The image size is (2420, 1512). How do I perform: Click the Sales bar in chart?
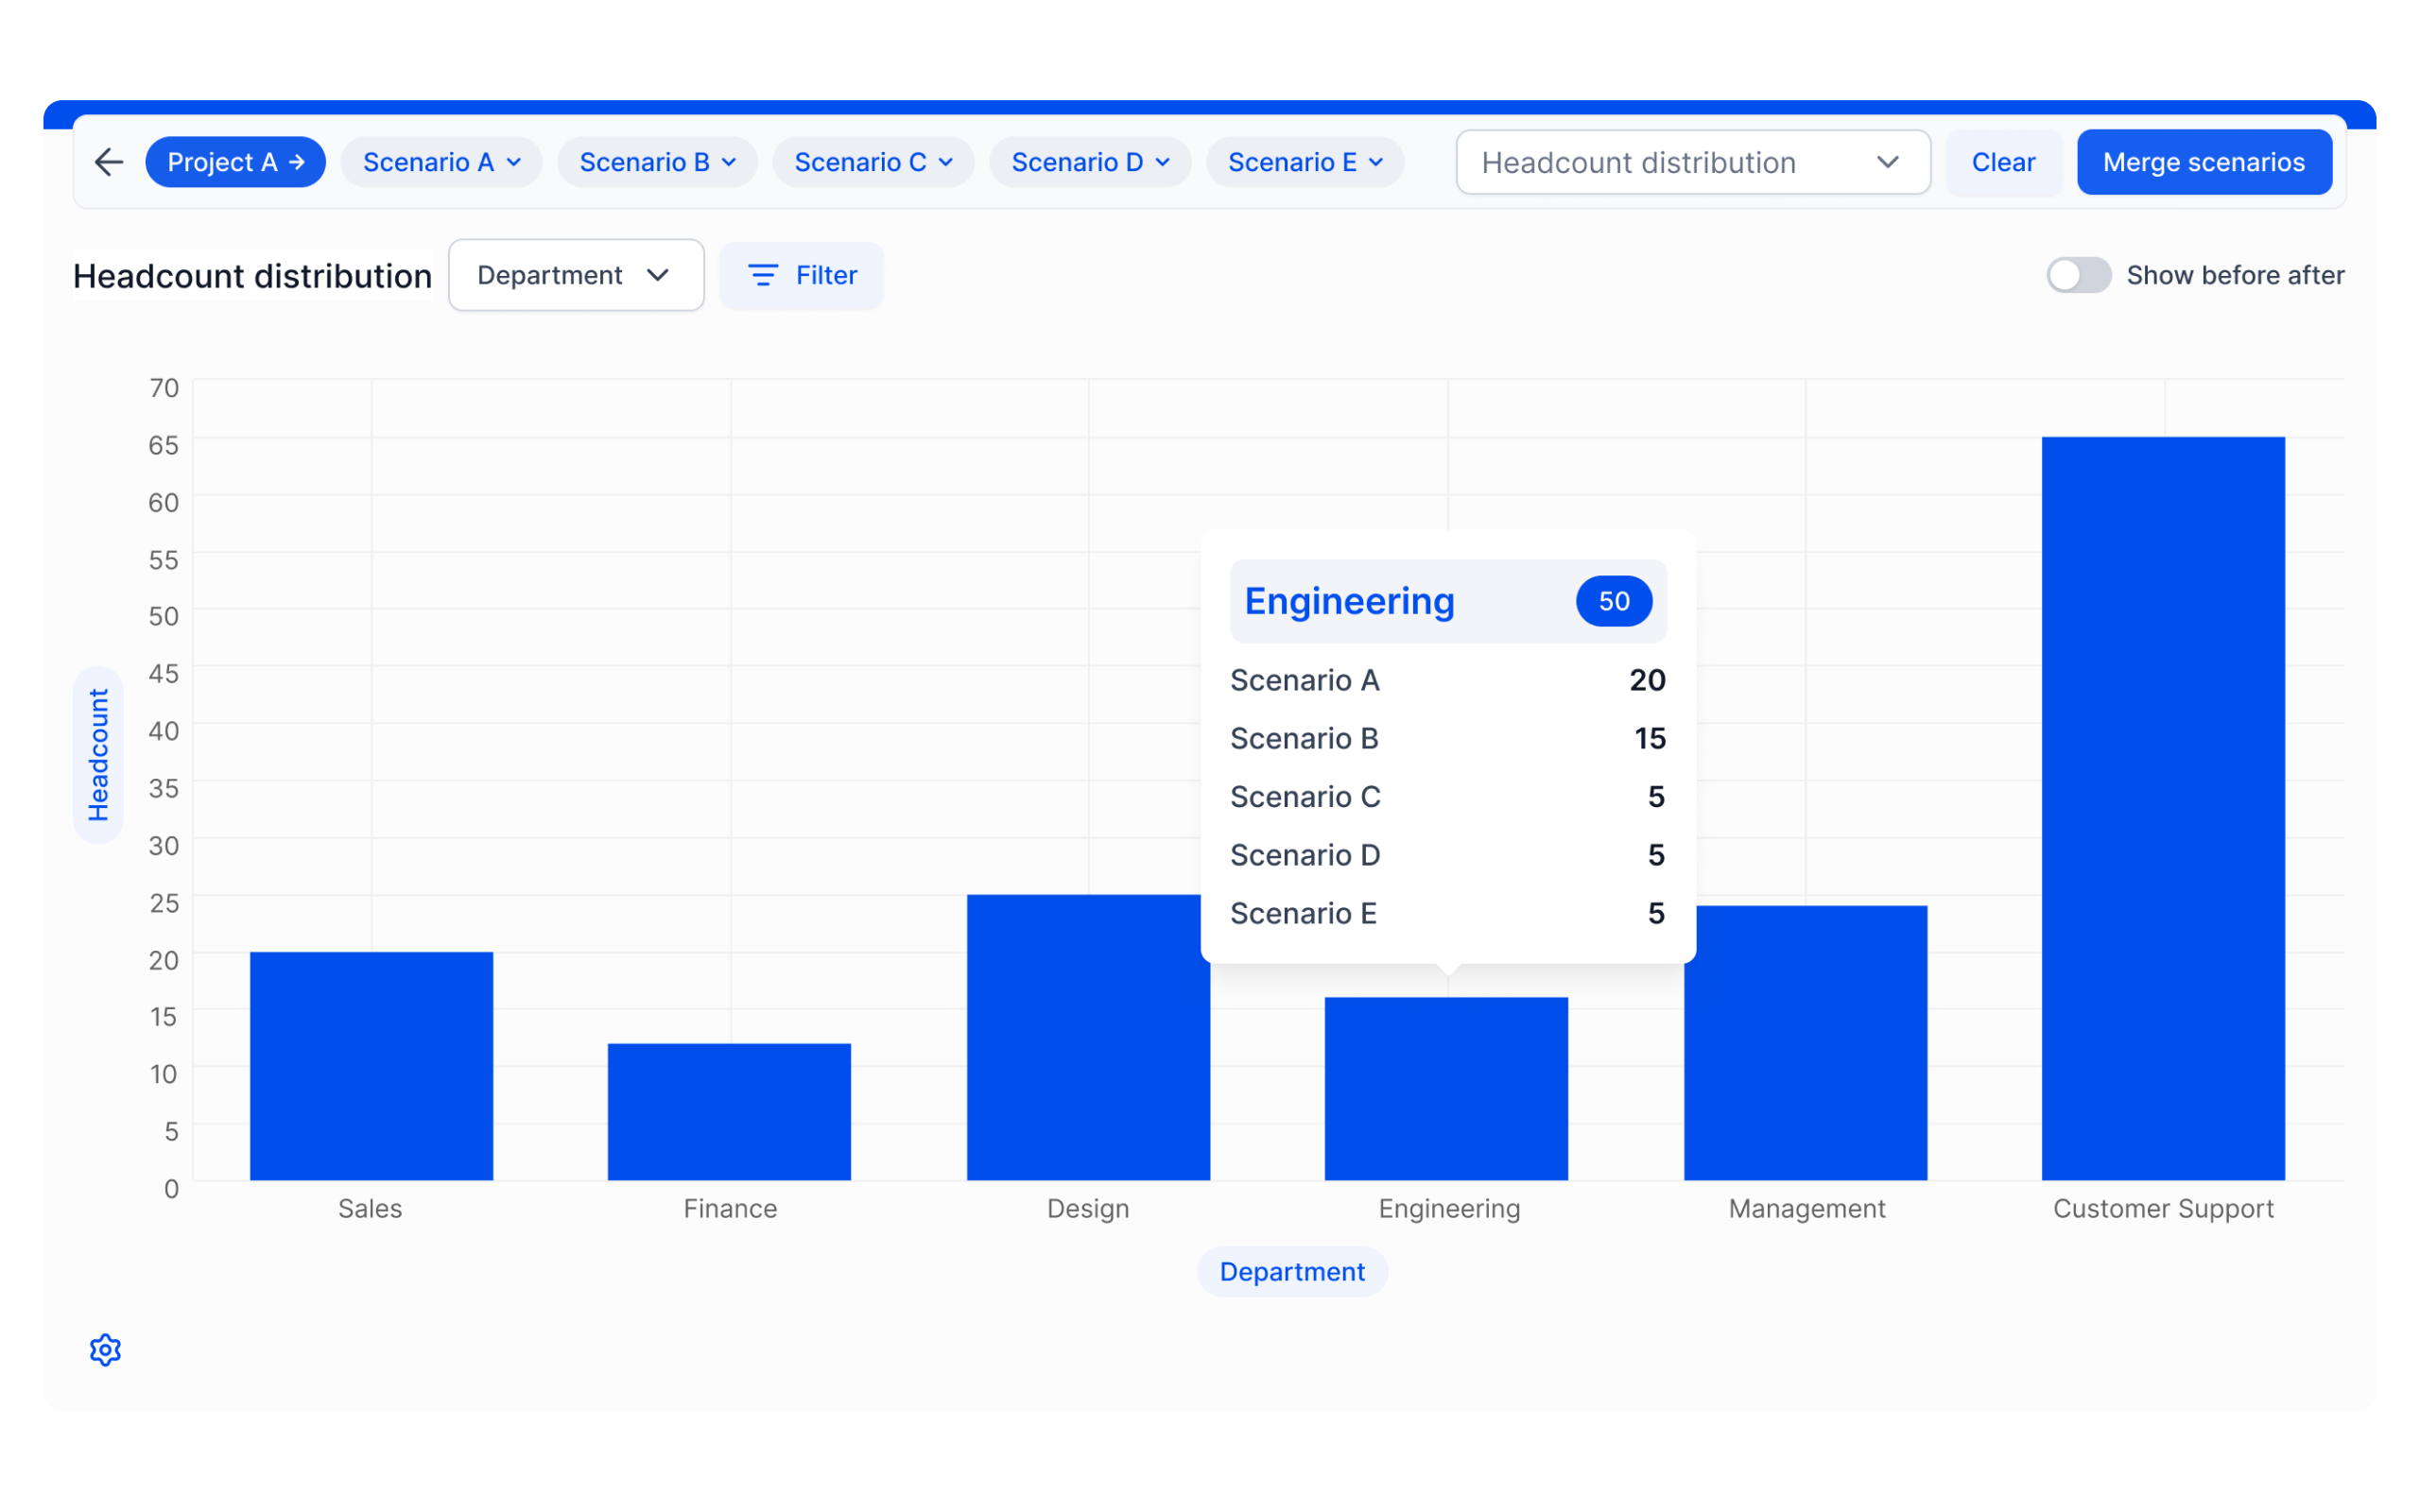pos(371,1066)
